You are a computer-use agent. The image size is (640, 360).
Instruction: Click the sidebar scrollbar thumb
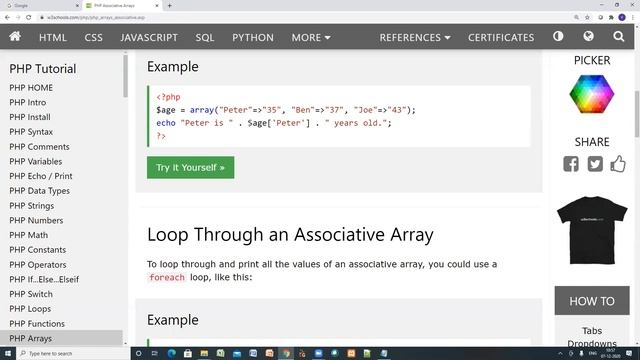(125, 76)
